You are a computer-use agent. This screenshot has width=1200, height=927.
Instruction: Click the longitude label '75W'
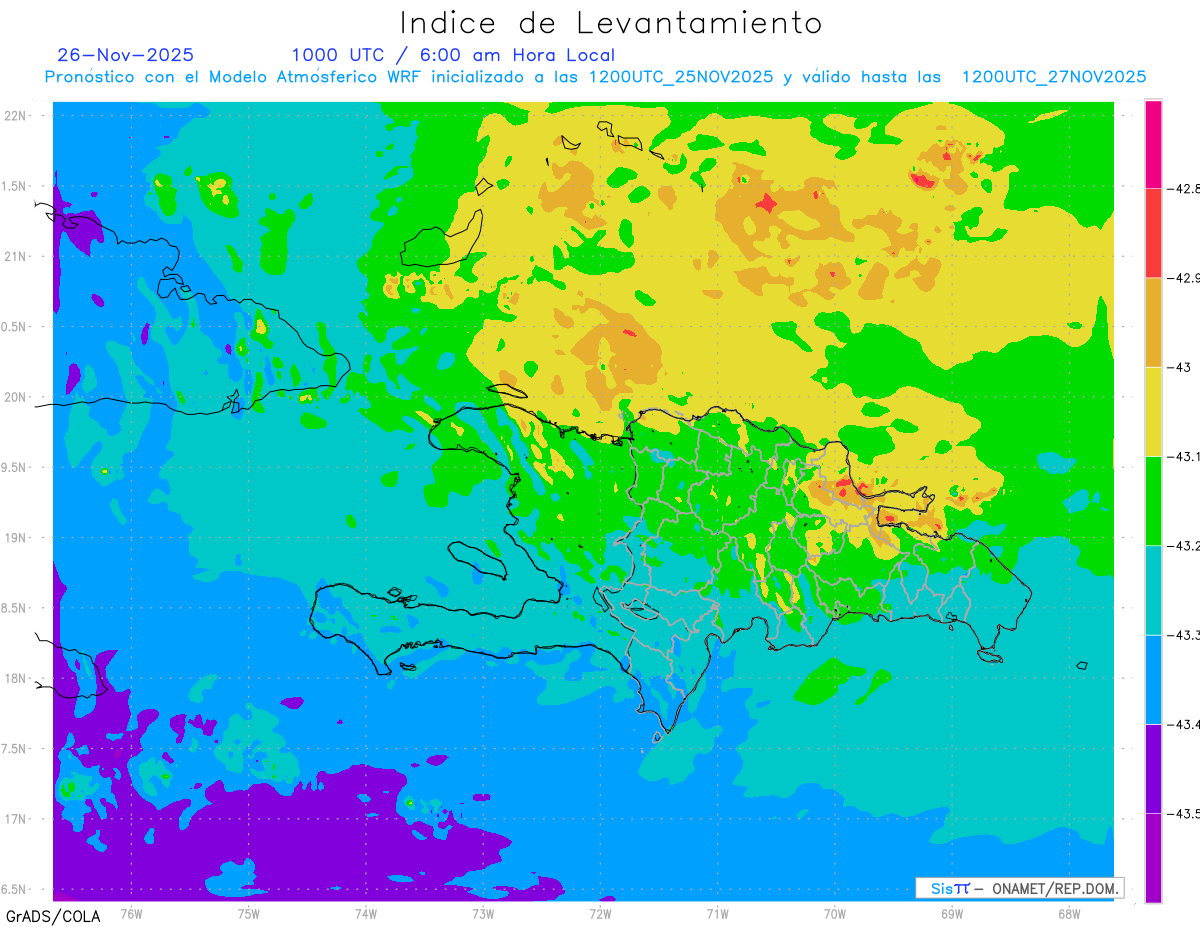click(x=249, y=913)
